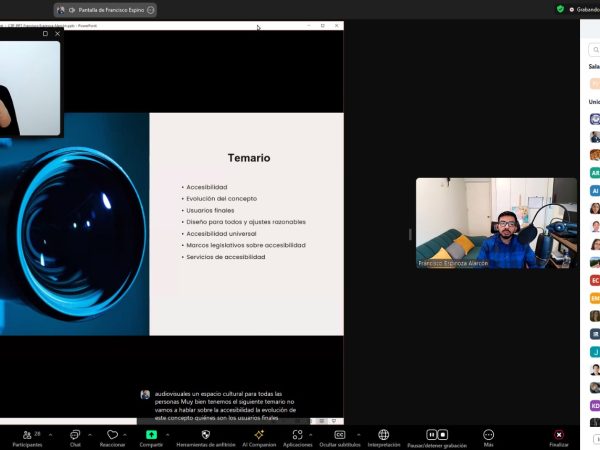Open Interpretación globe icon
The width and height of the screenshot is (600, 450).
pyautogui.click(x=383, y=435)
